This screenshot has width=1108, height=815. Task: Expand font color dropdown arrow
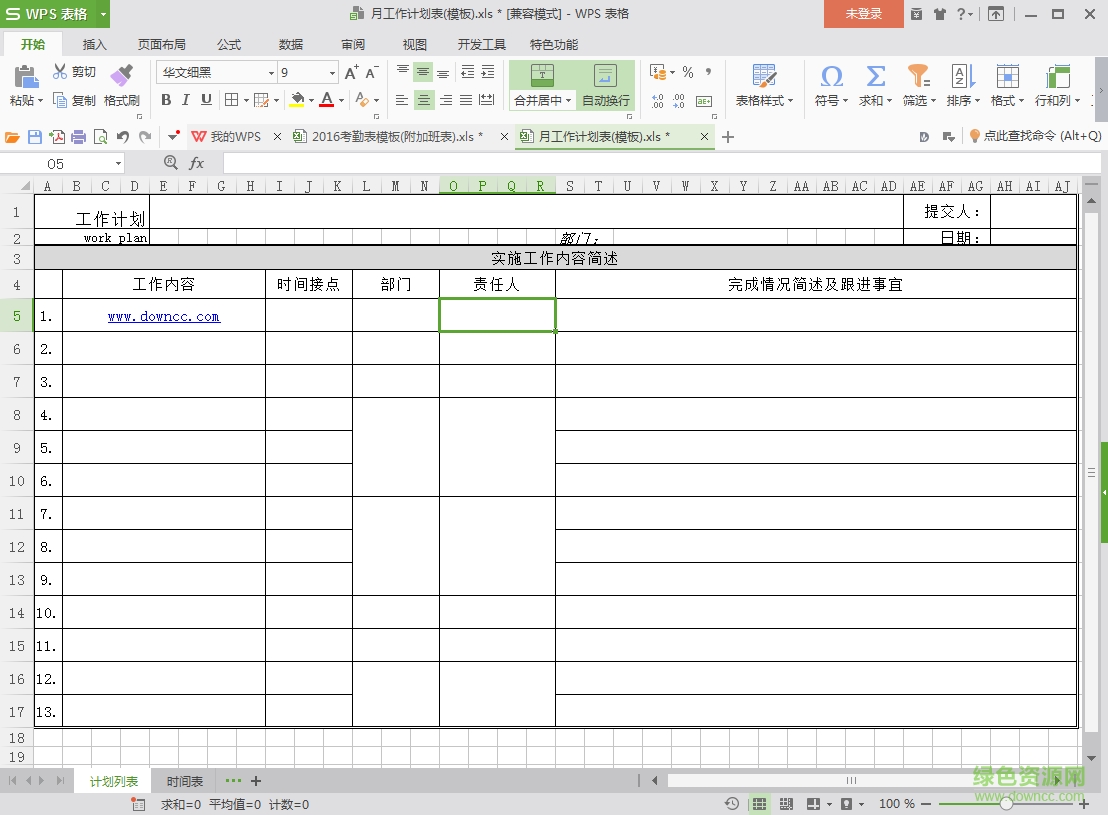(x=341, y=100)
